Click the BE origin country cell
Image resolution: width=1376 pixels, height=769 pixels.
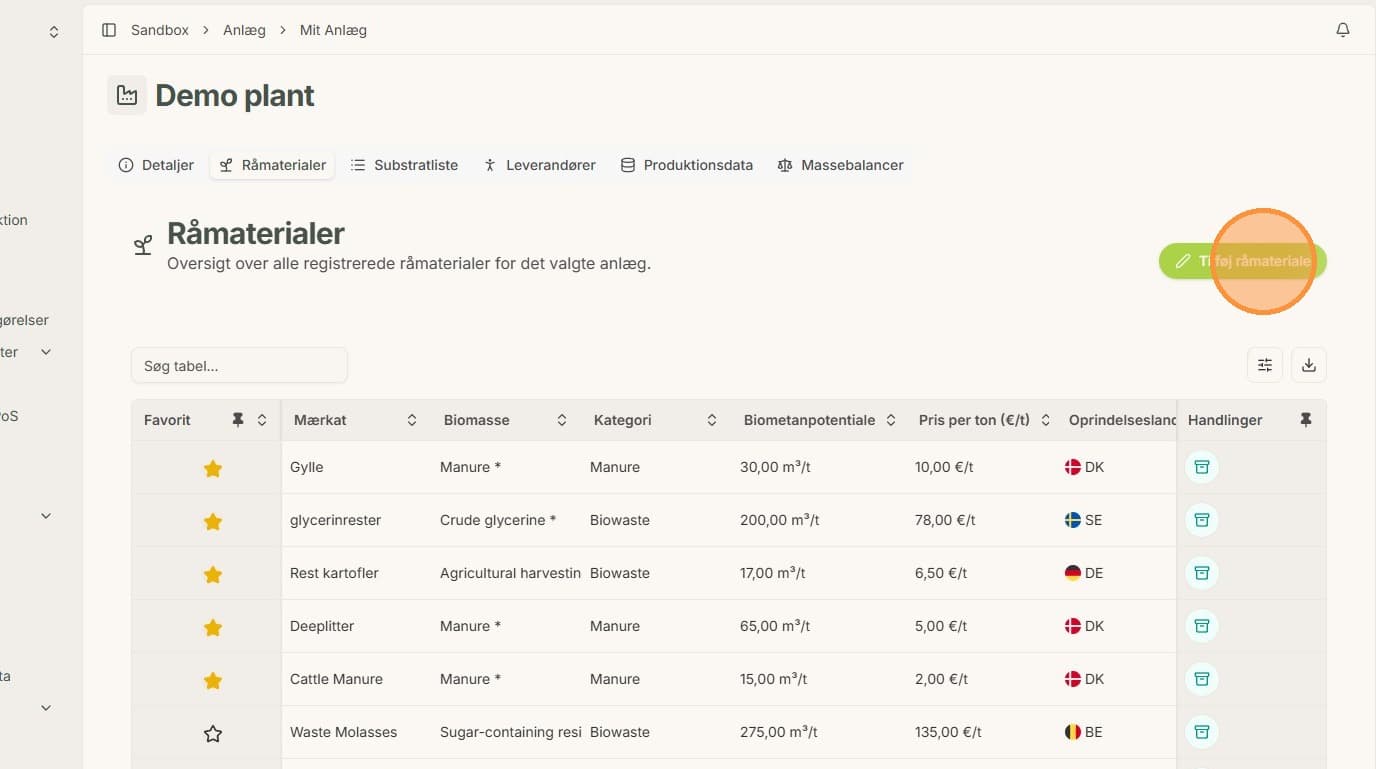pos(1084,732)
